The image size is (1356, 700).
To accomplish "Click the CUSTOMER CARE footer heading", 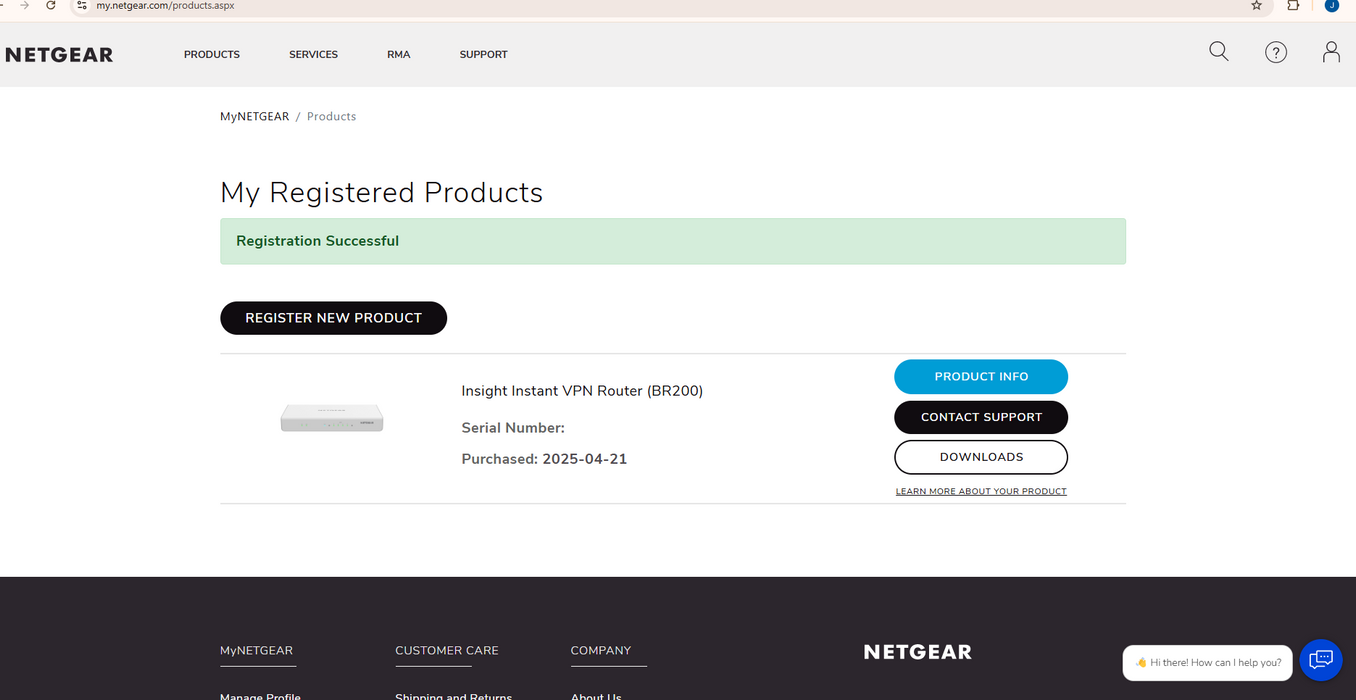I will tap(446, 651).
